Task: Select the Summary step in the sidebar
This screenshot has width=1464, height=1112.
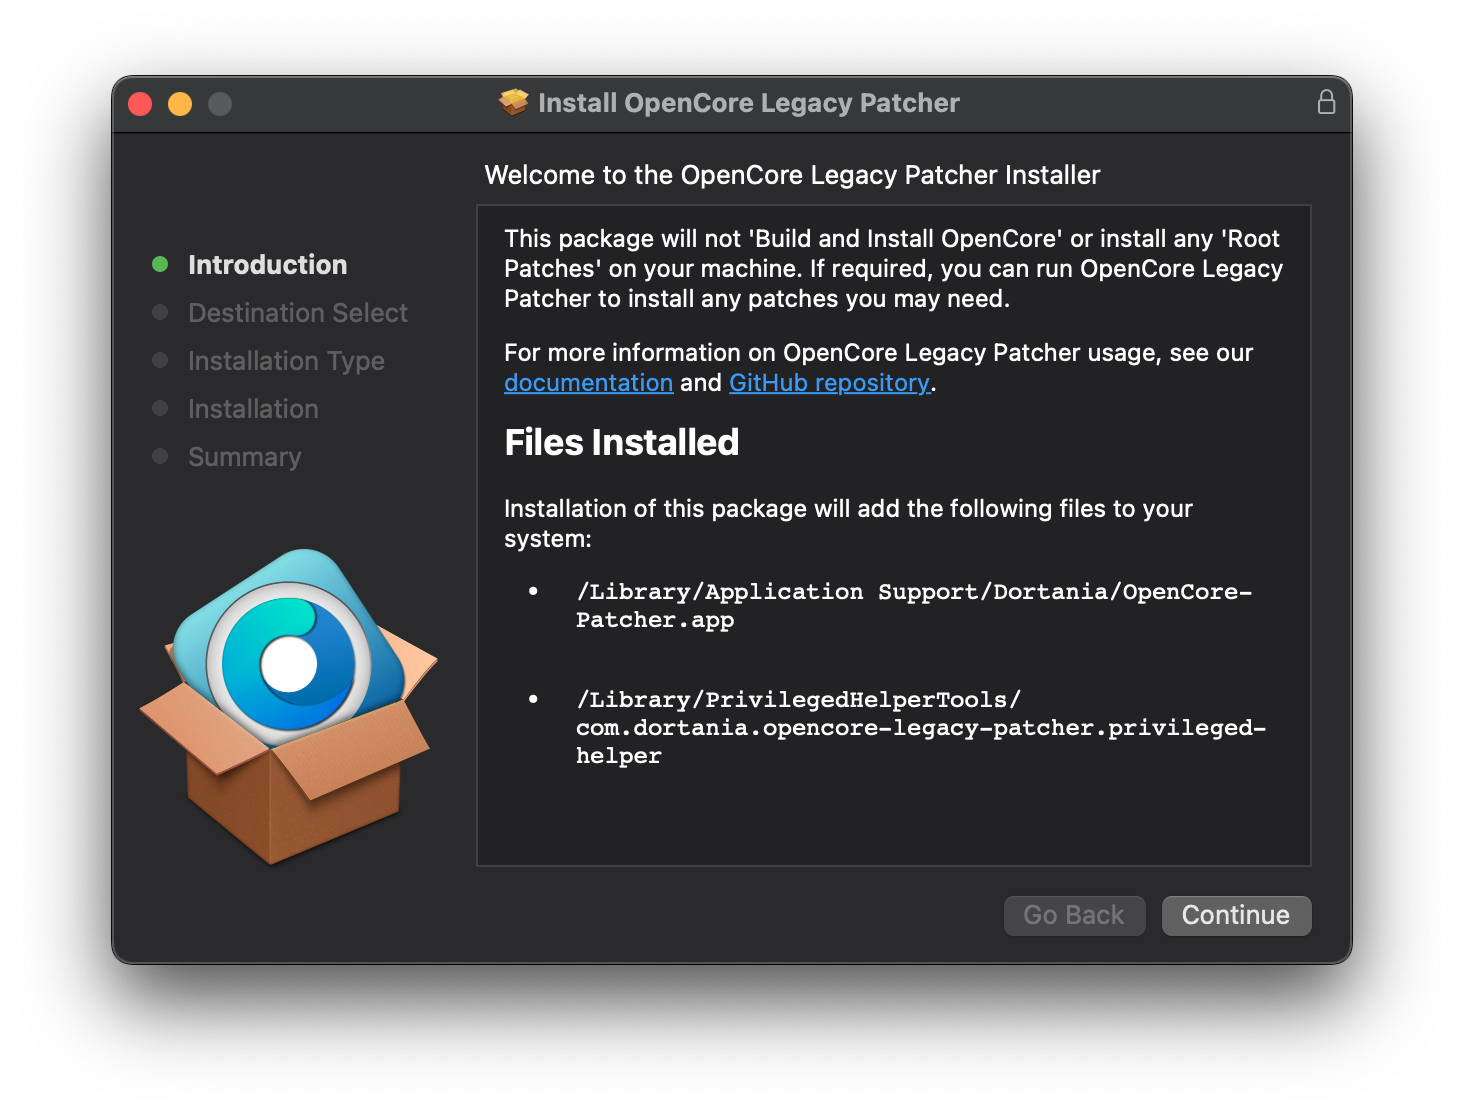Action: click(x=244, y=457)
